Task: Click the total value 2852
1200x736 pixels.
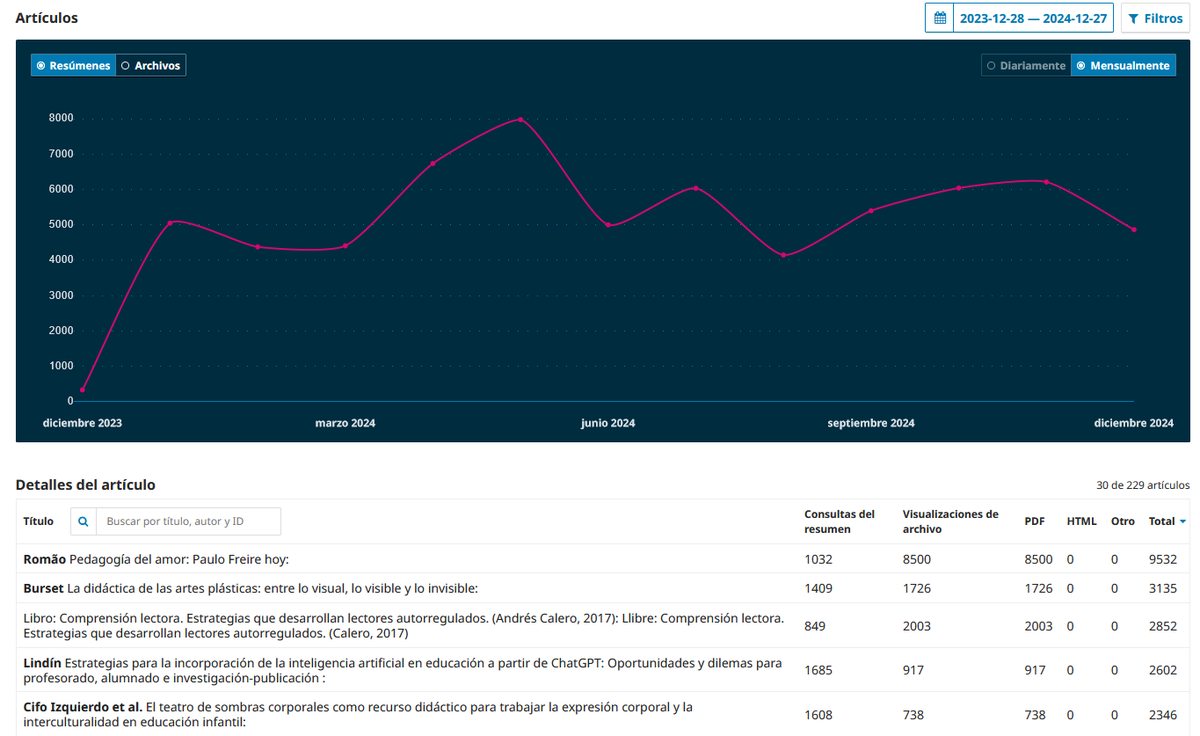Action: (x=1163, y=626)
